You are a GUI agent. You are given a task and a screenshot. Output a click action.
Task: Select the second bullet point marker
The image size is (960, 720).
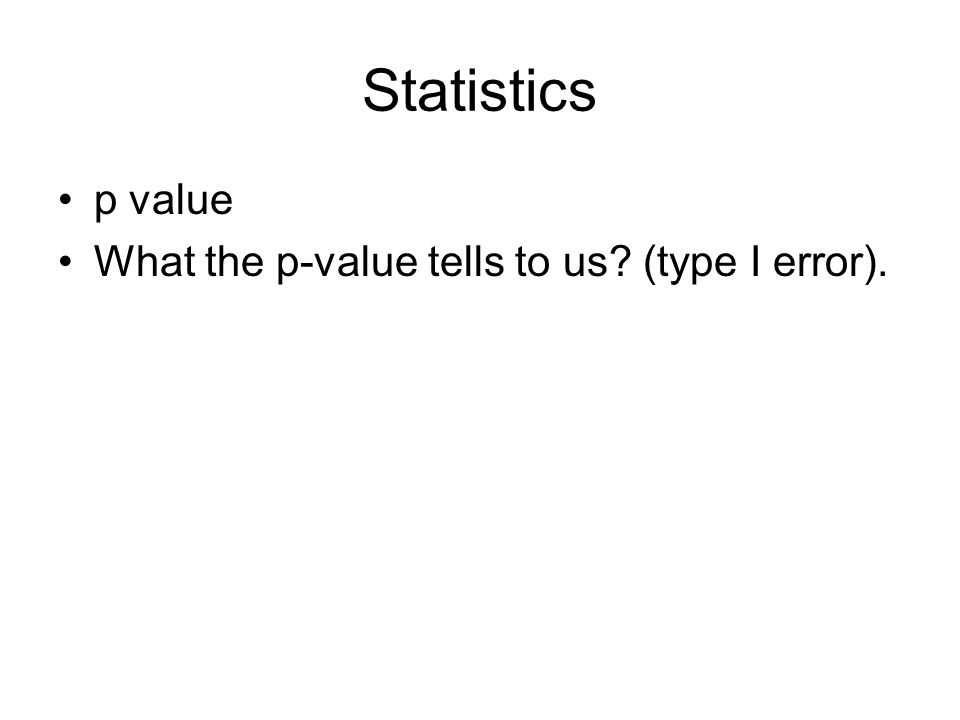point(66,261)
